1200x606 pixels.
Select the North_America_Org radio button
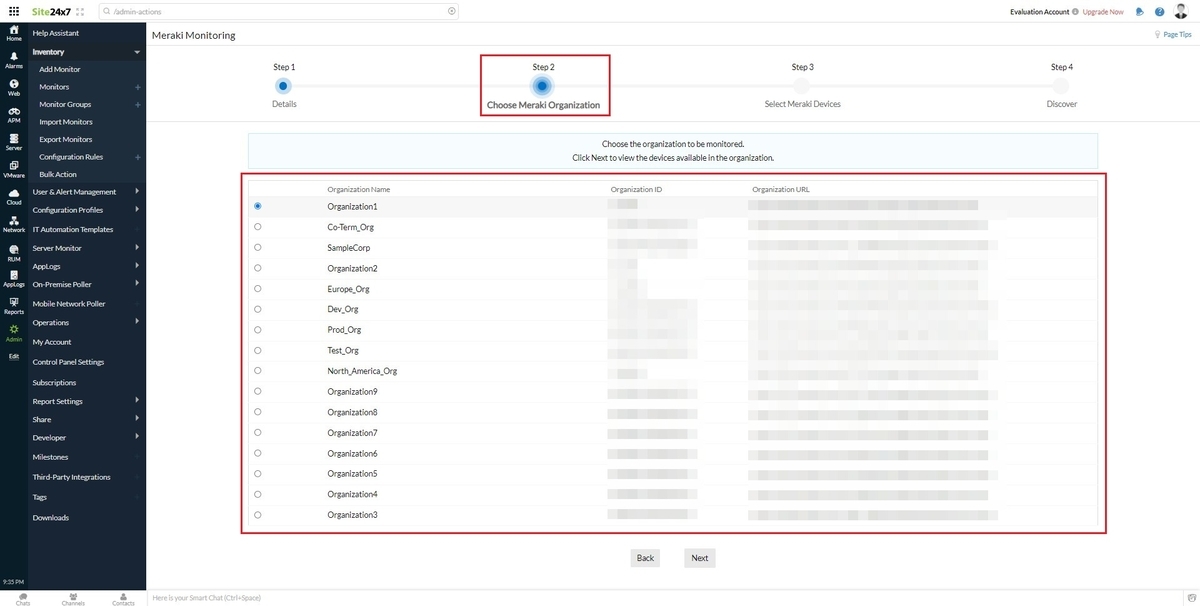click(258, 371)
